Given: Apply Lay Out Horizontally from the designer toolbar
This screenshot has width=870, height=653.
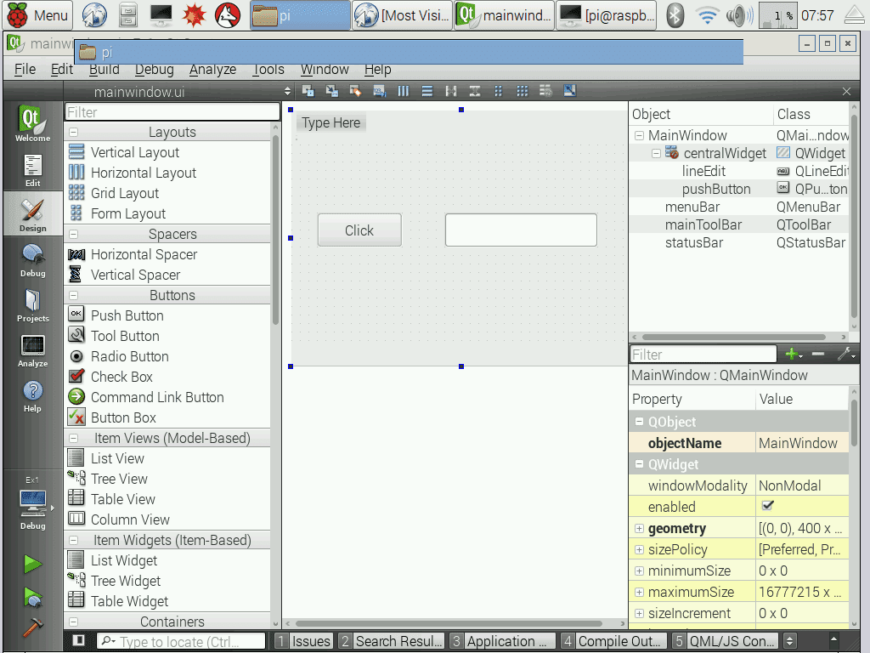Looking at the screenshot, I should [403, 91].
